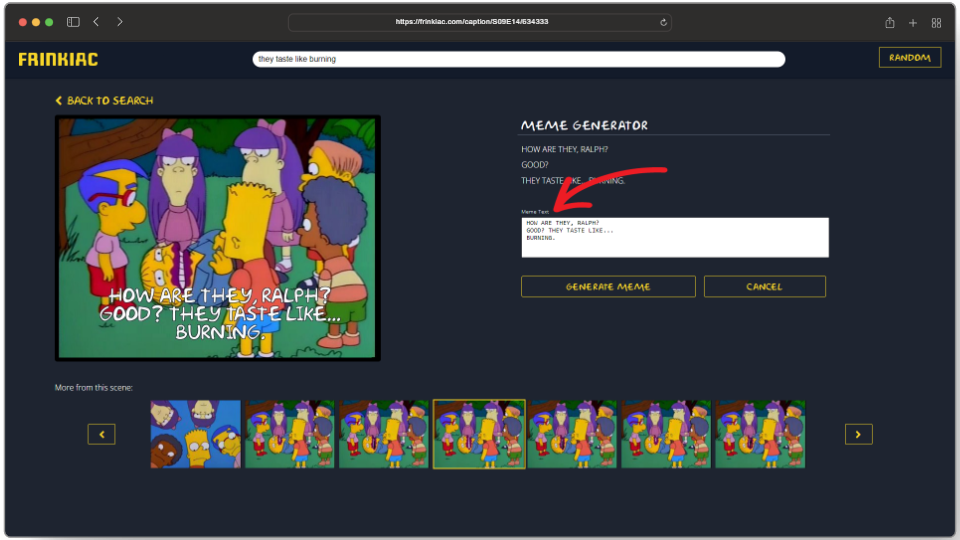960x540 pixels.
Task: Go forward with the browser forward arrow
Action: point(119,22)
